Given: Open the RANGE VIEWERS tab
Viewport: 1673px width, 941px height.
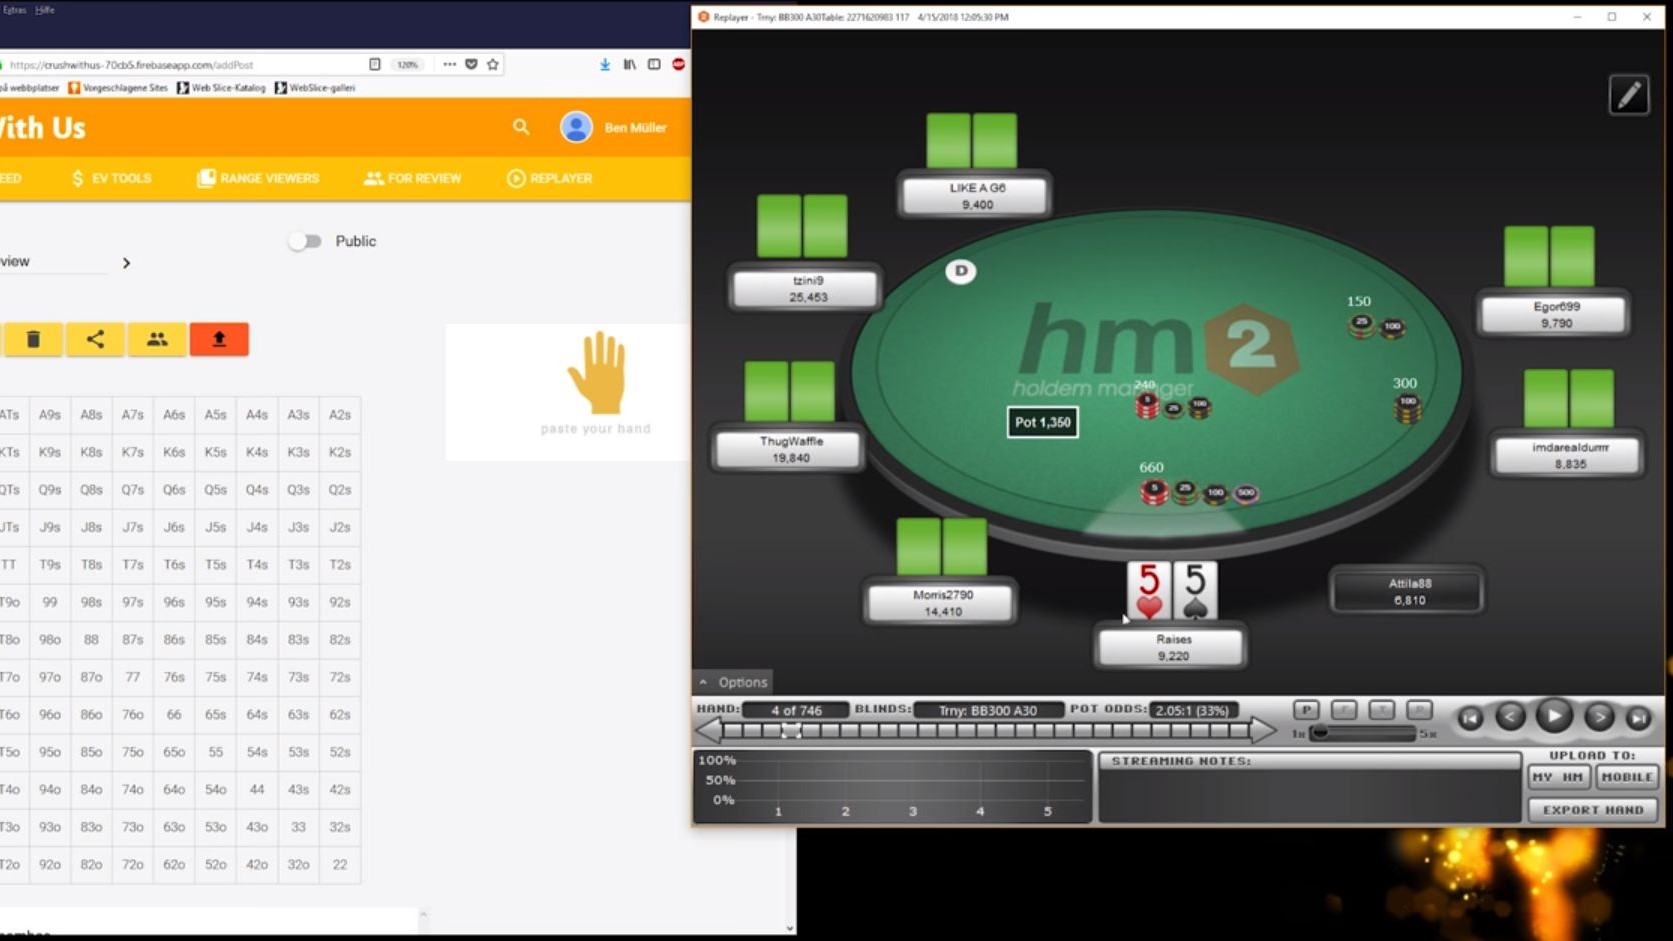Looking at the screenshot, I should pyautogui.click(x=258, y=178).
